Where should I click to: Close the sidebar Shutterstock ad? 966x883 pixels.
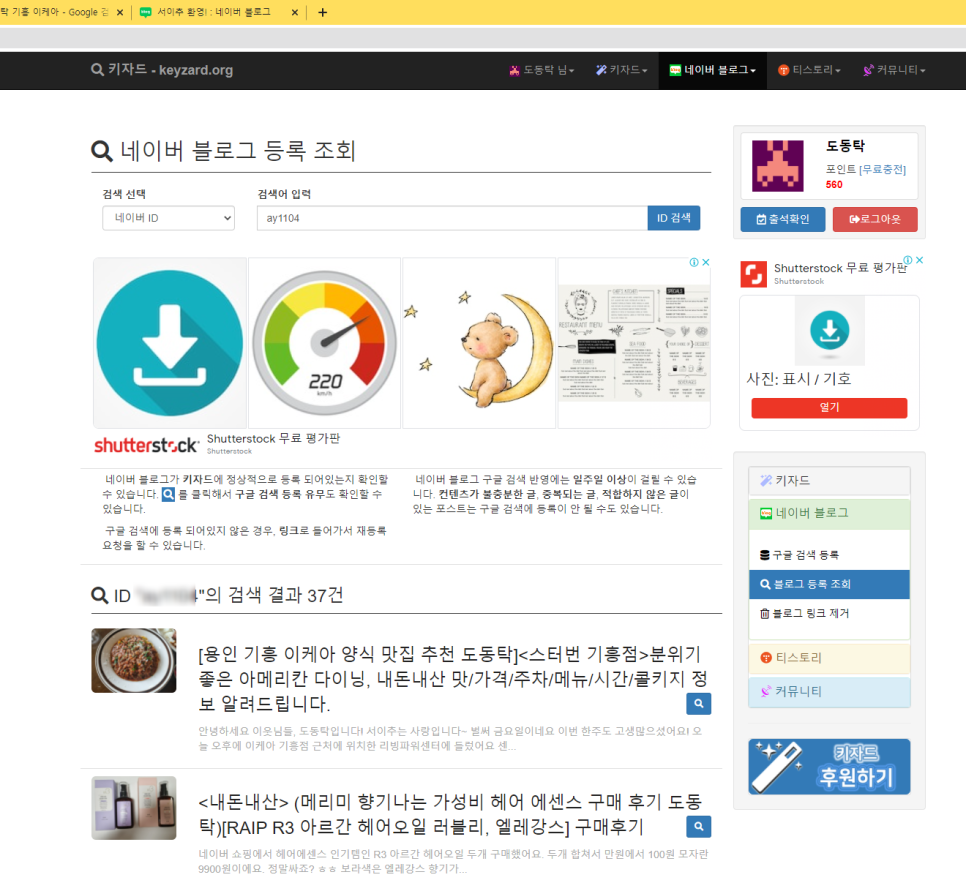tap(919, 260)
